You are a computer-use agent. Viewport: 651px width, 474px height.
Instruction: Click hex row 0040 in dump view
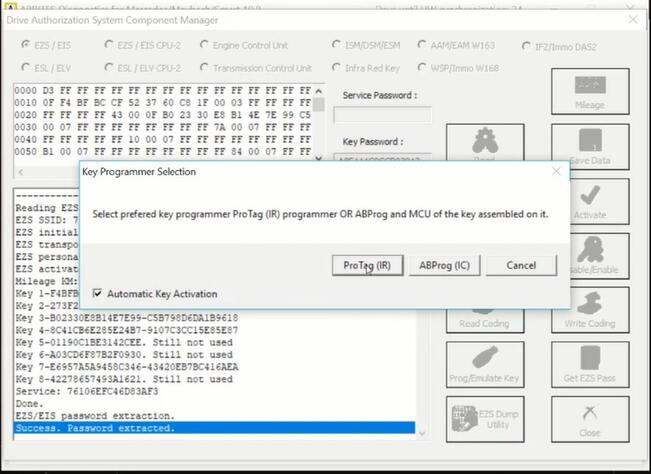163,139
